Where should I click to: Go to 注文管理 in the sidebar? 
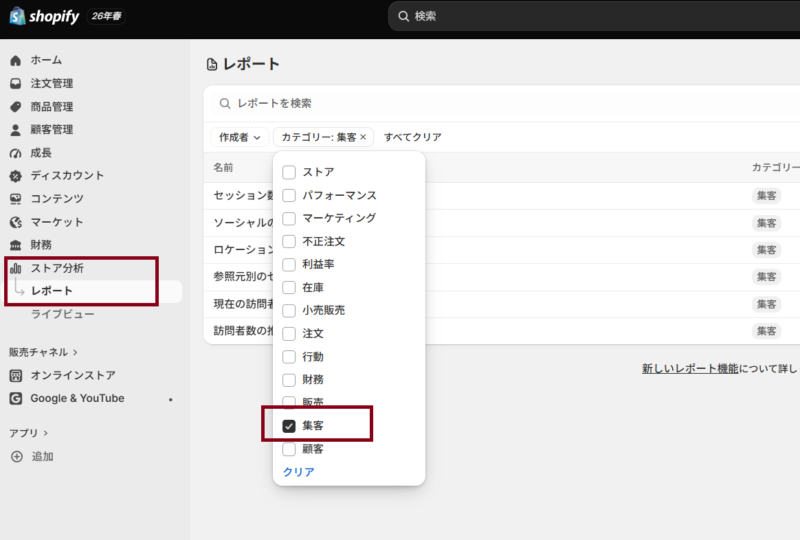(x=52, y=83)
